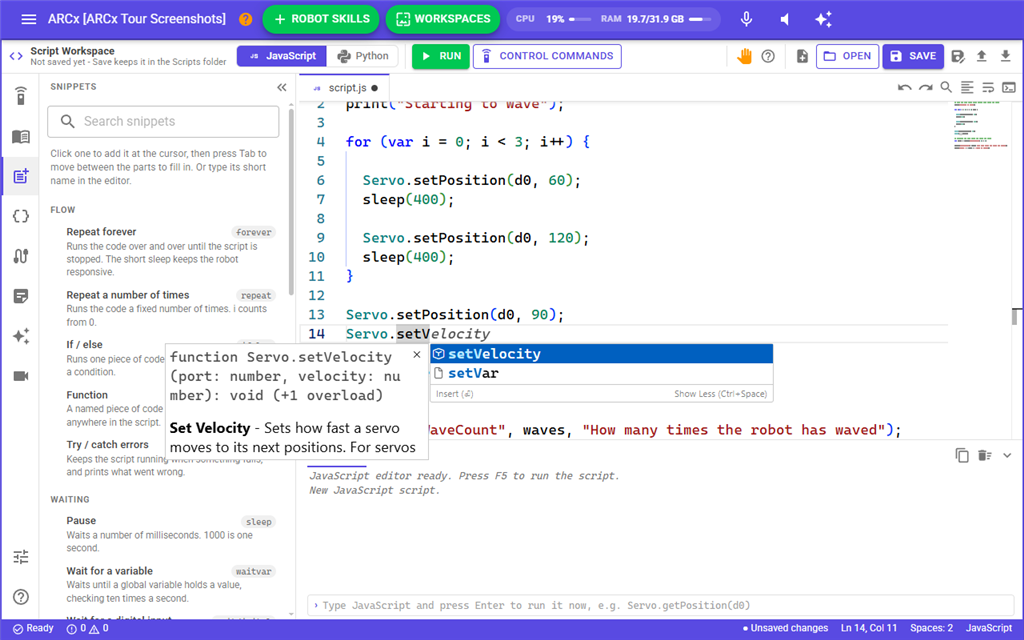Collapse the console panel chevron
1024x640 pixels.
coord(1007,455)
